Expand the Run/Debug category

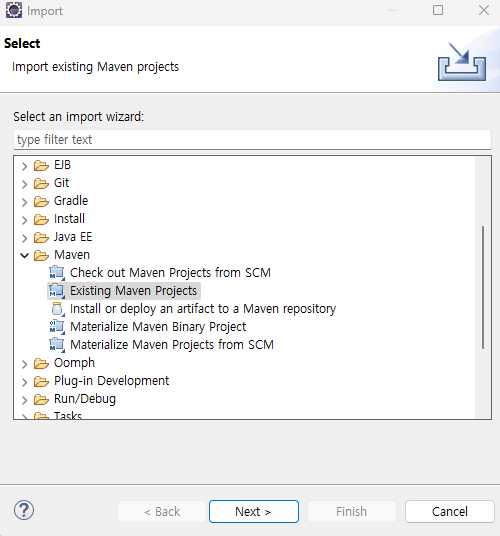pos(24,400)
